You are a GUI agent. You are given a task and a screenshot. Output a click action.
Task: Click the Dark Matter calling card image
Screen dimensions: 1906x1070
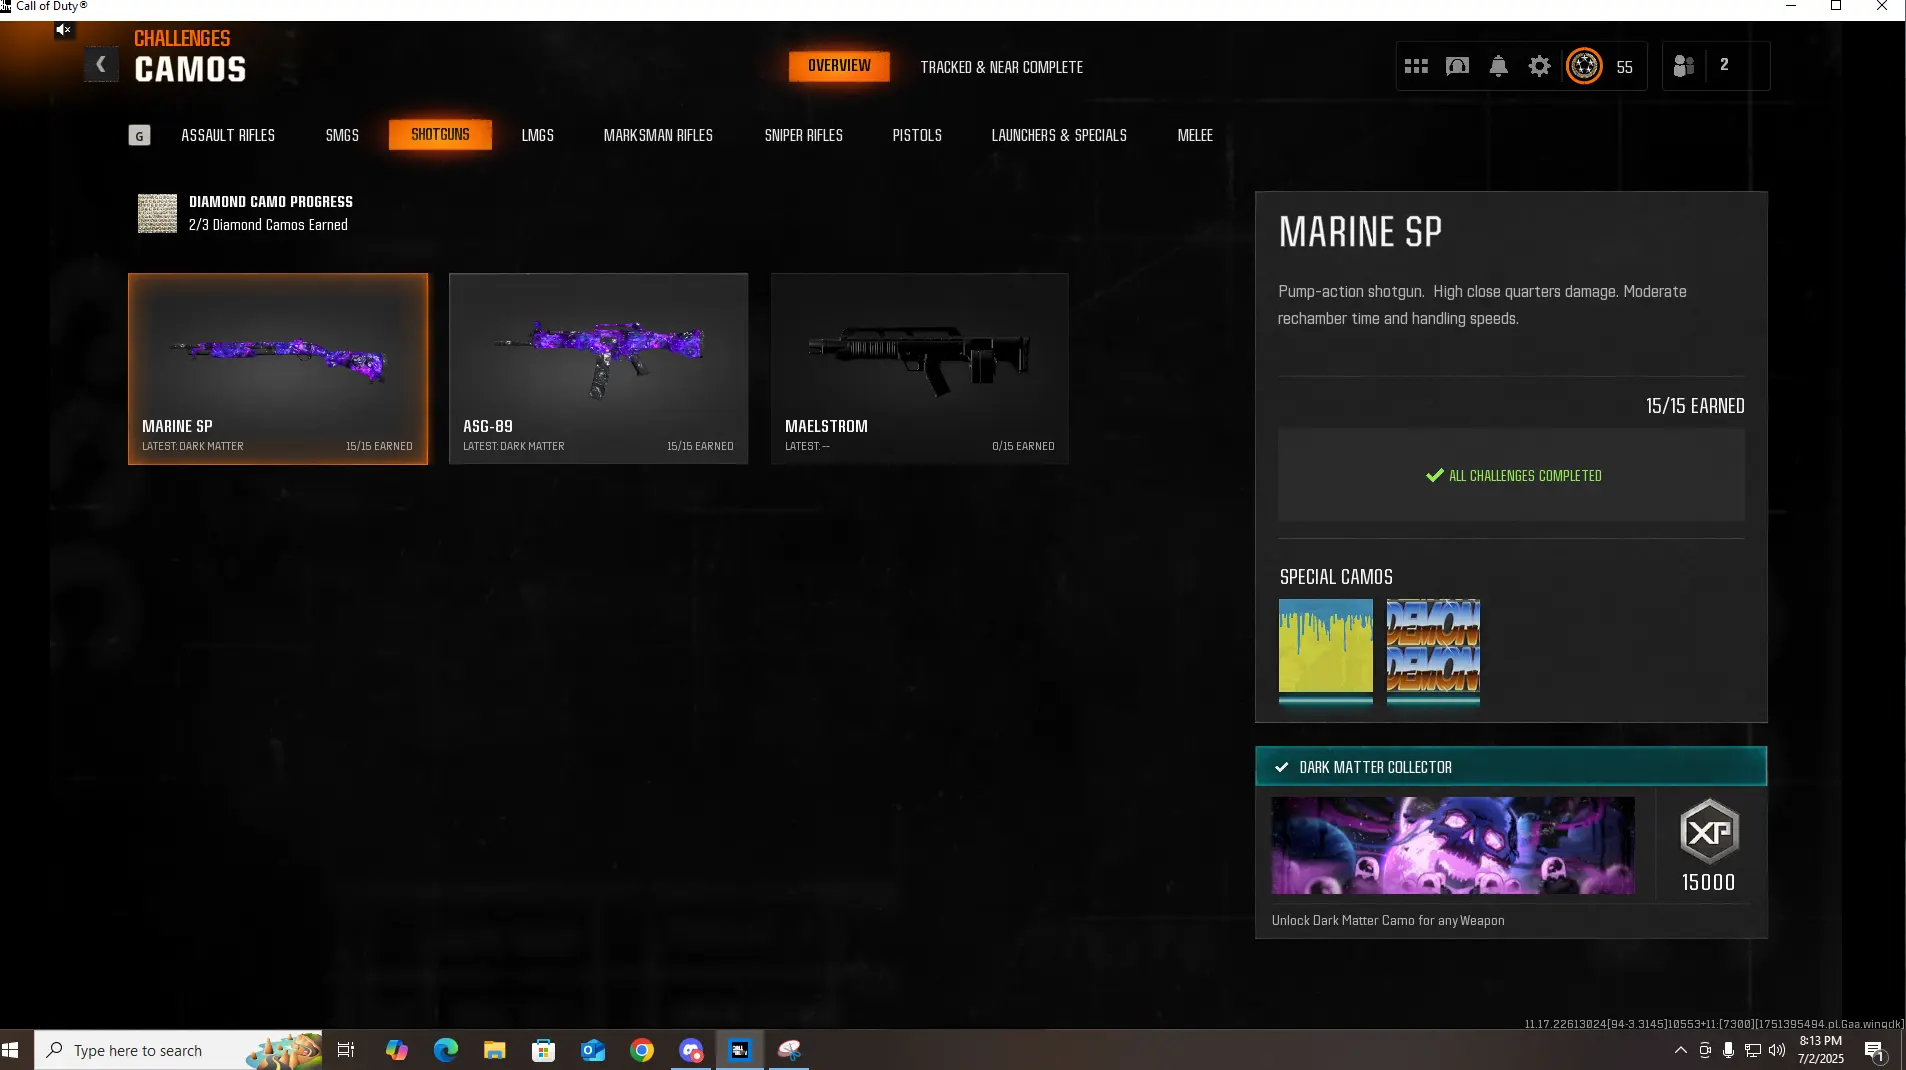(x=1453, y=845)
